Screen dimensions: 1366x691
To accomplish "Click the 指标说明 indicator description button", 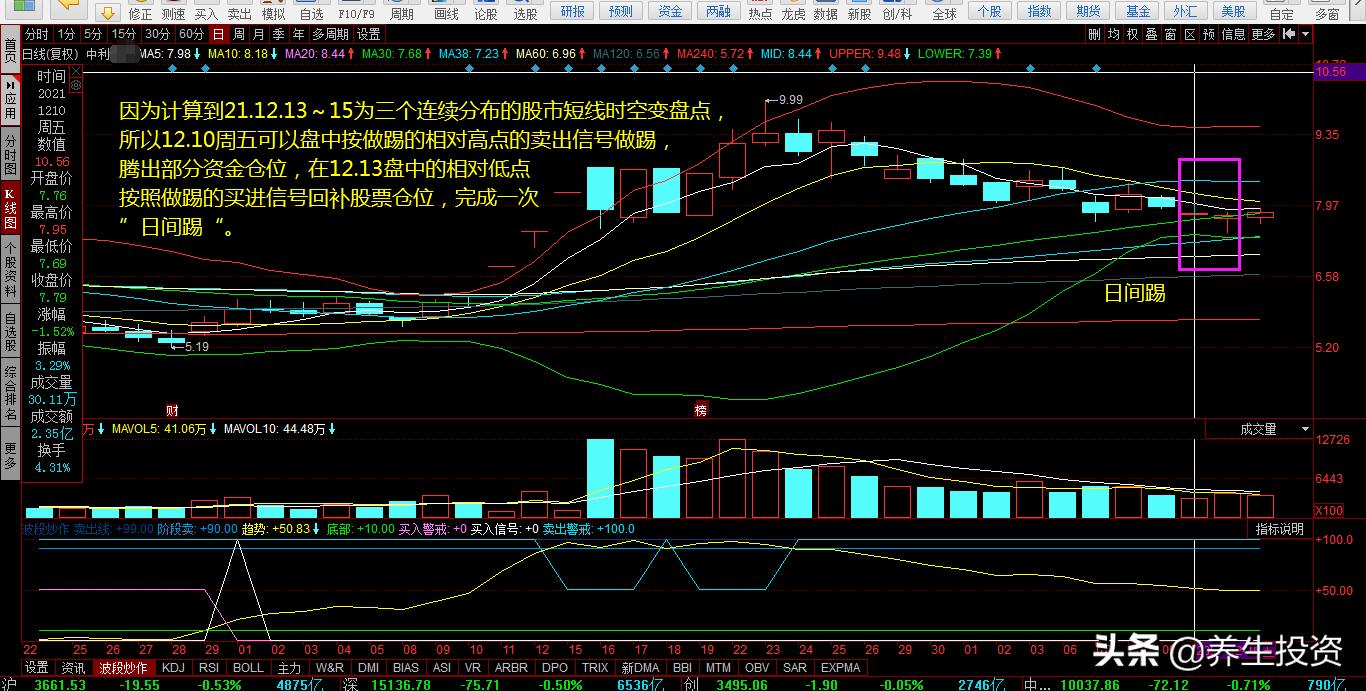I will 1279,529.
